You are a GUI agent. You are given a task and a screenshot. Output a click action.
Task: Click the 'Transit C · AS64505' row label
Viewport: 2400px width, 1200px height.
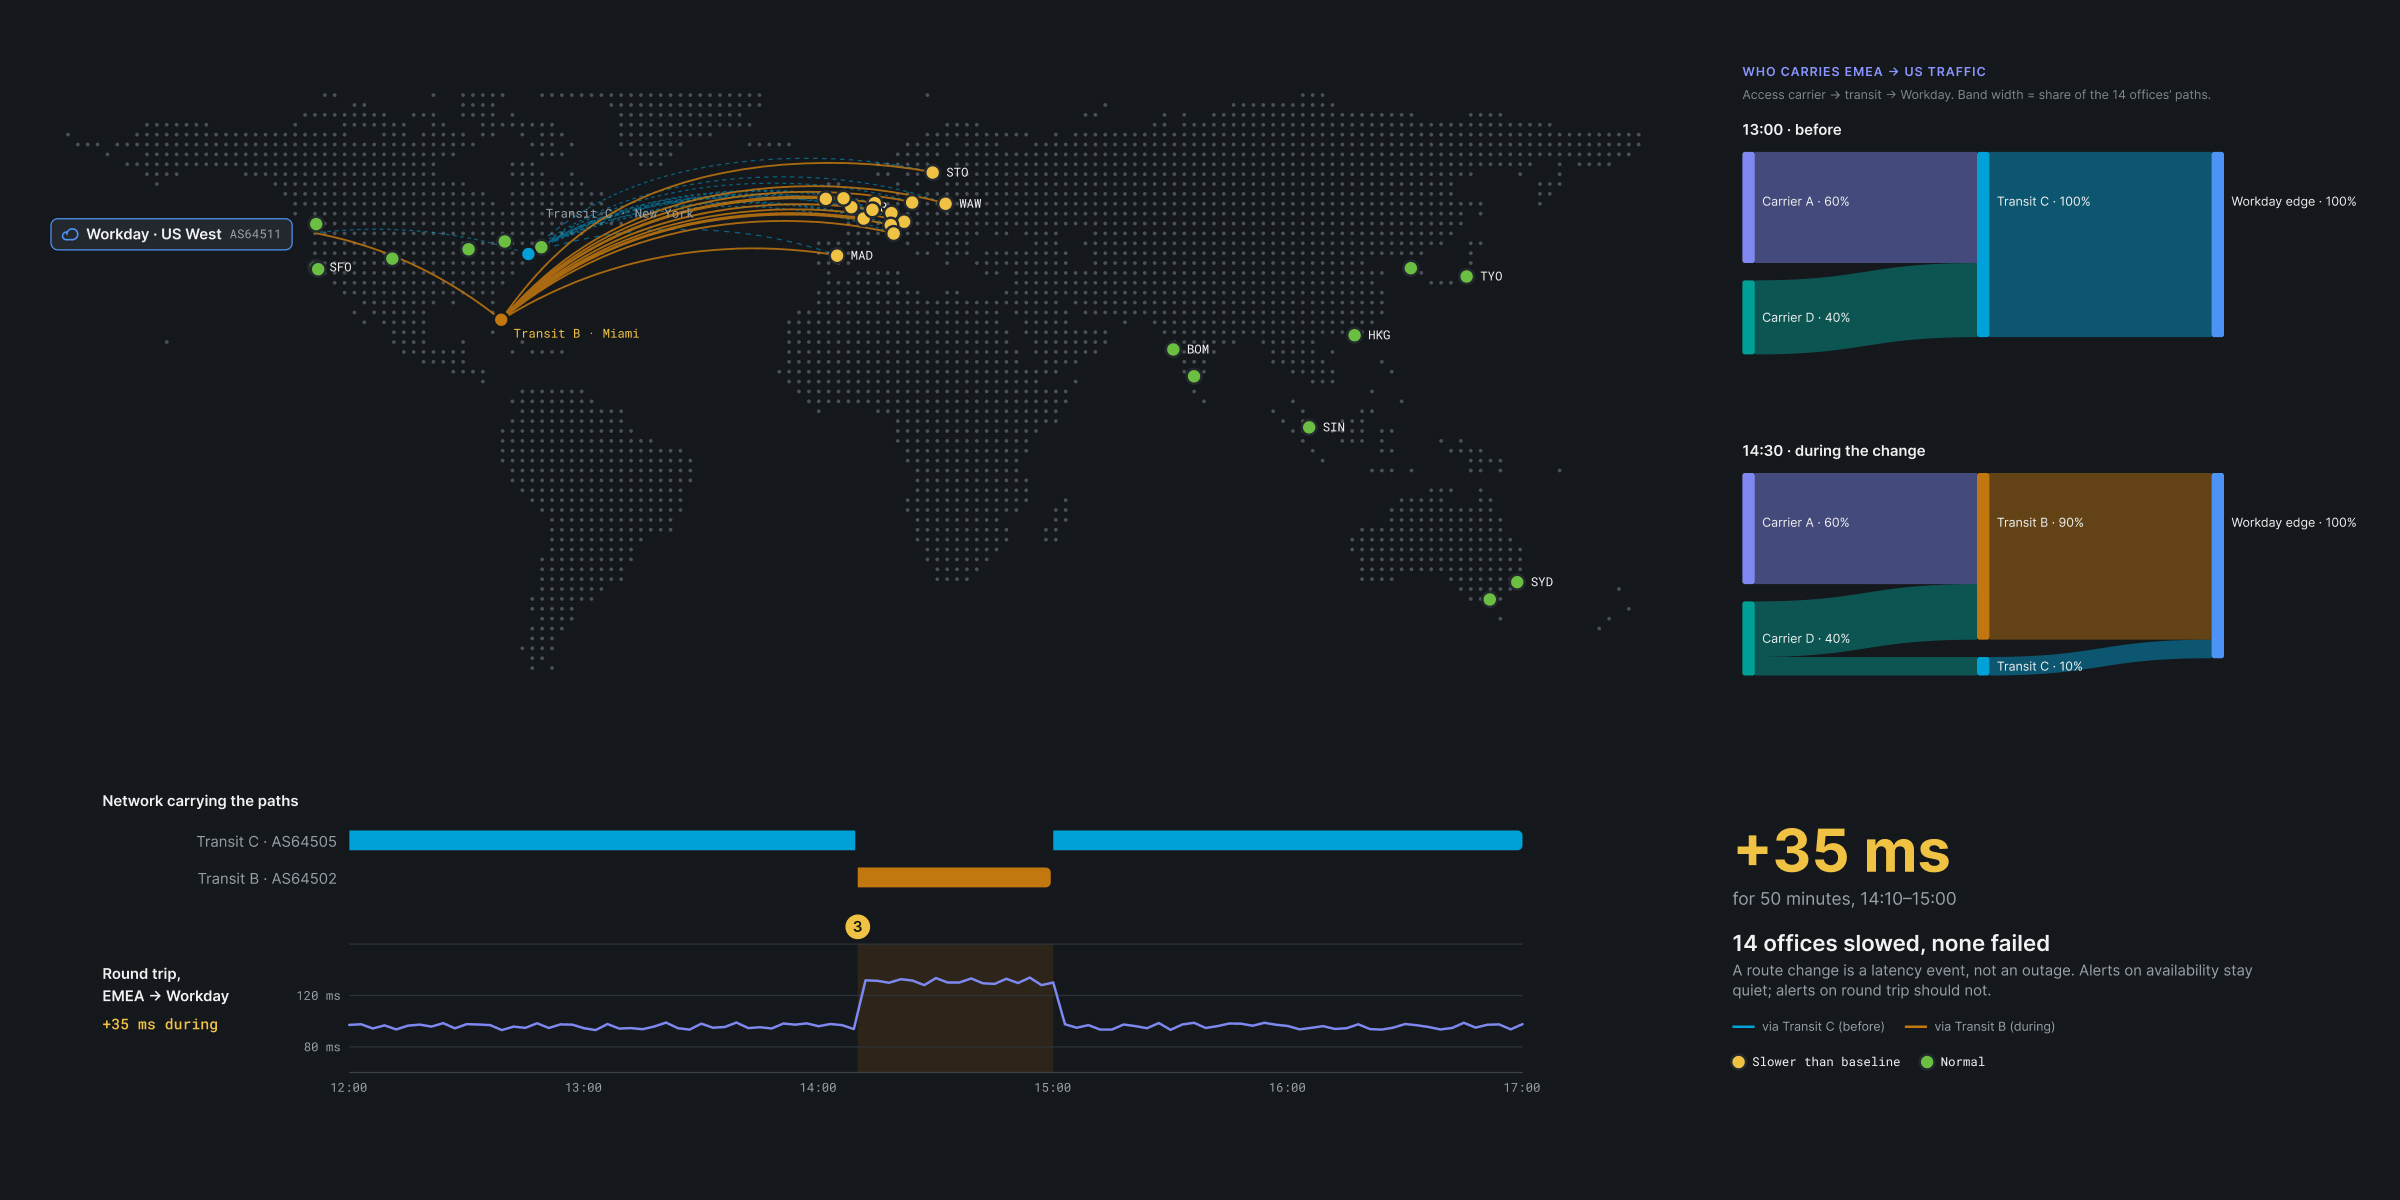point(266,842)
